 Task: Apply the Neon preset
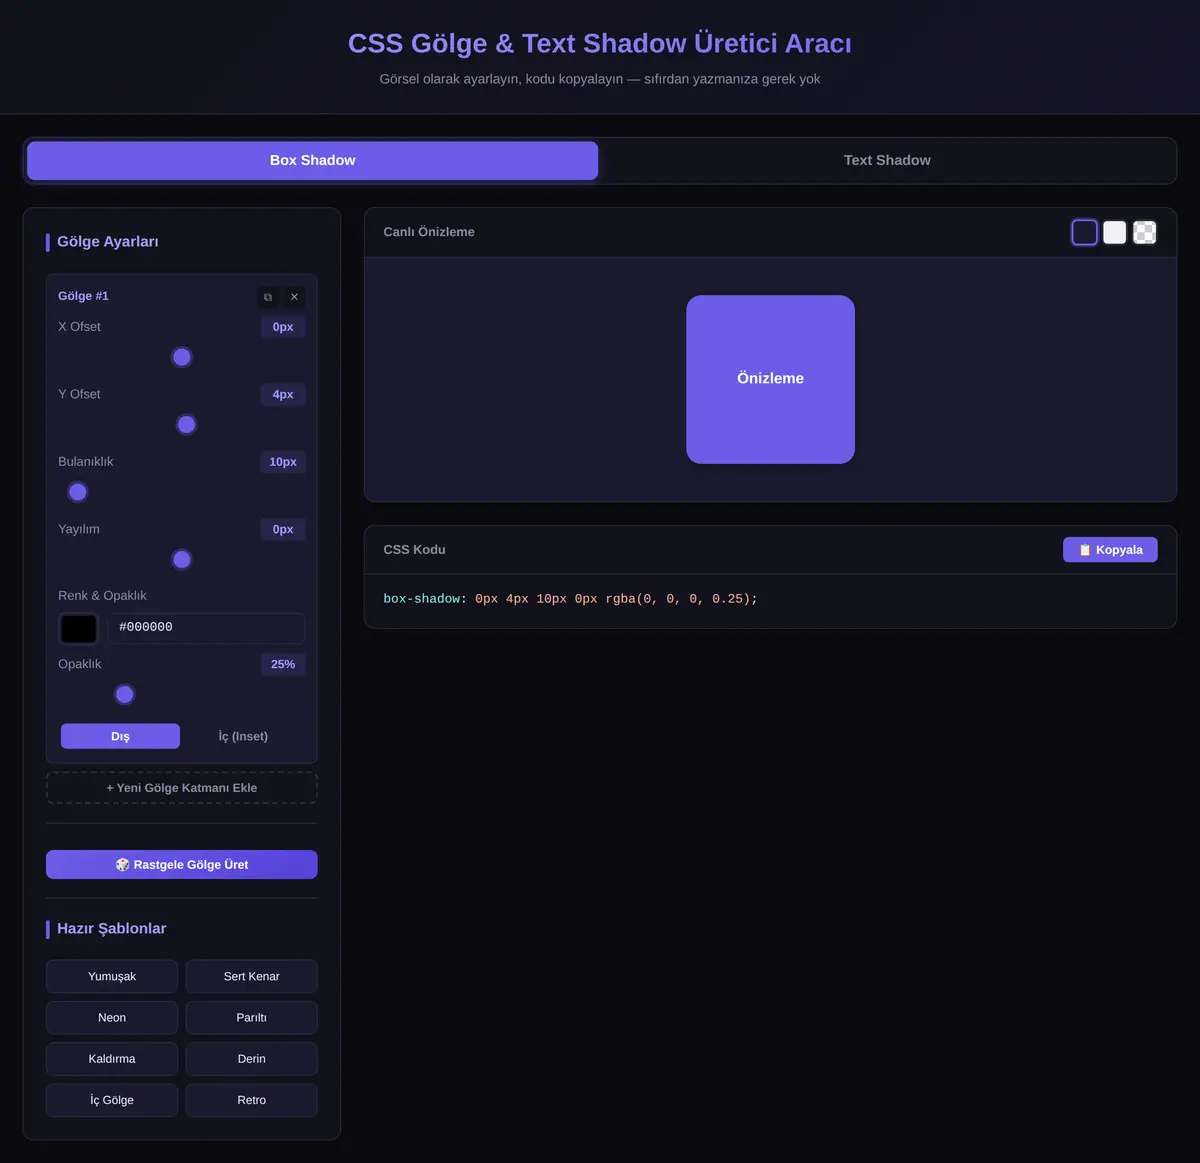[x=112, y=1018]
